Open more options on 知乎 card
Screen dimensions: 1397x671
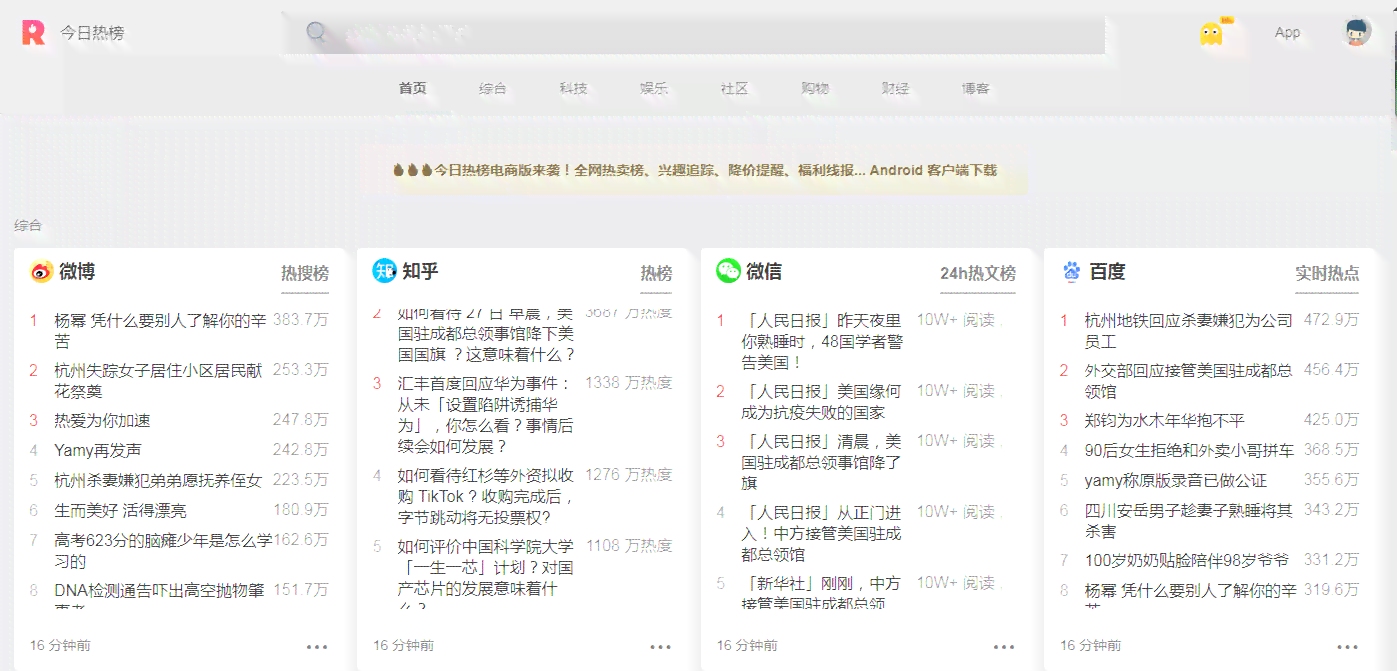tap(660, 646)
